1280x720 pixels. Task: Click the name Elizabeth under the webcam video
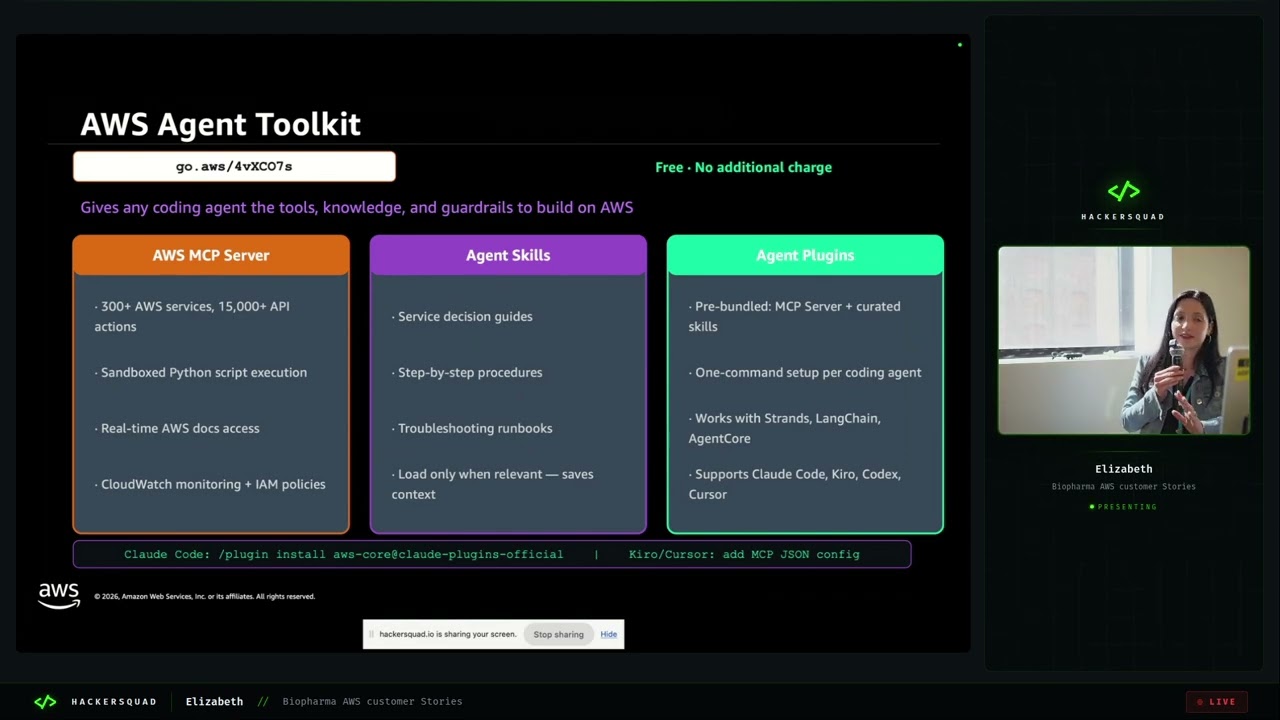[1124, 469]
